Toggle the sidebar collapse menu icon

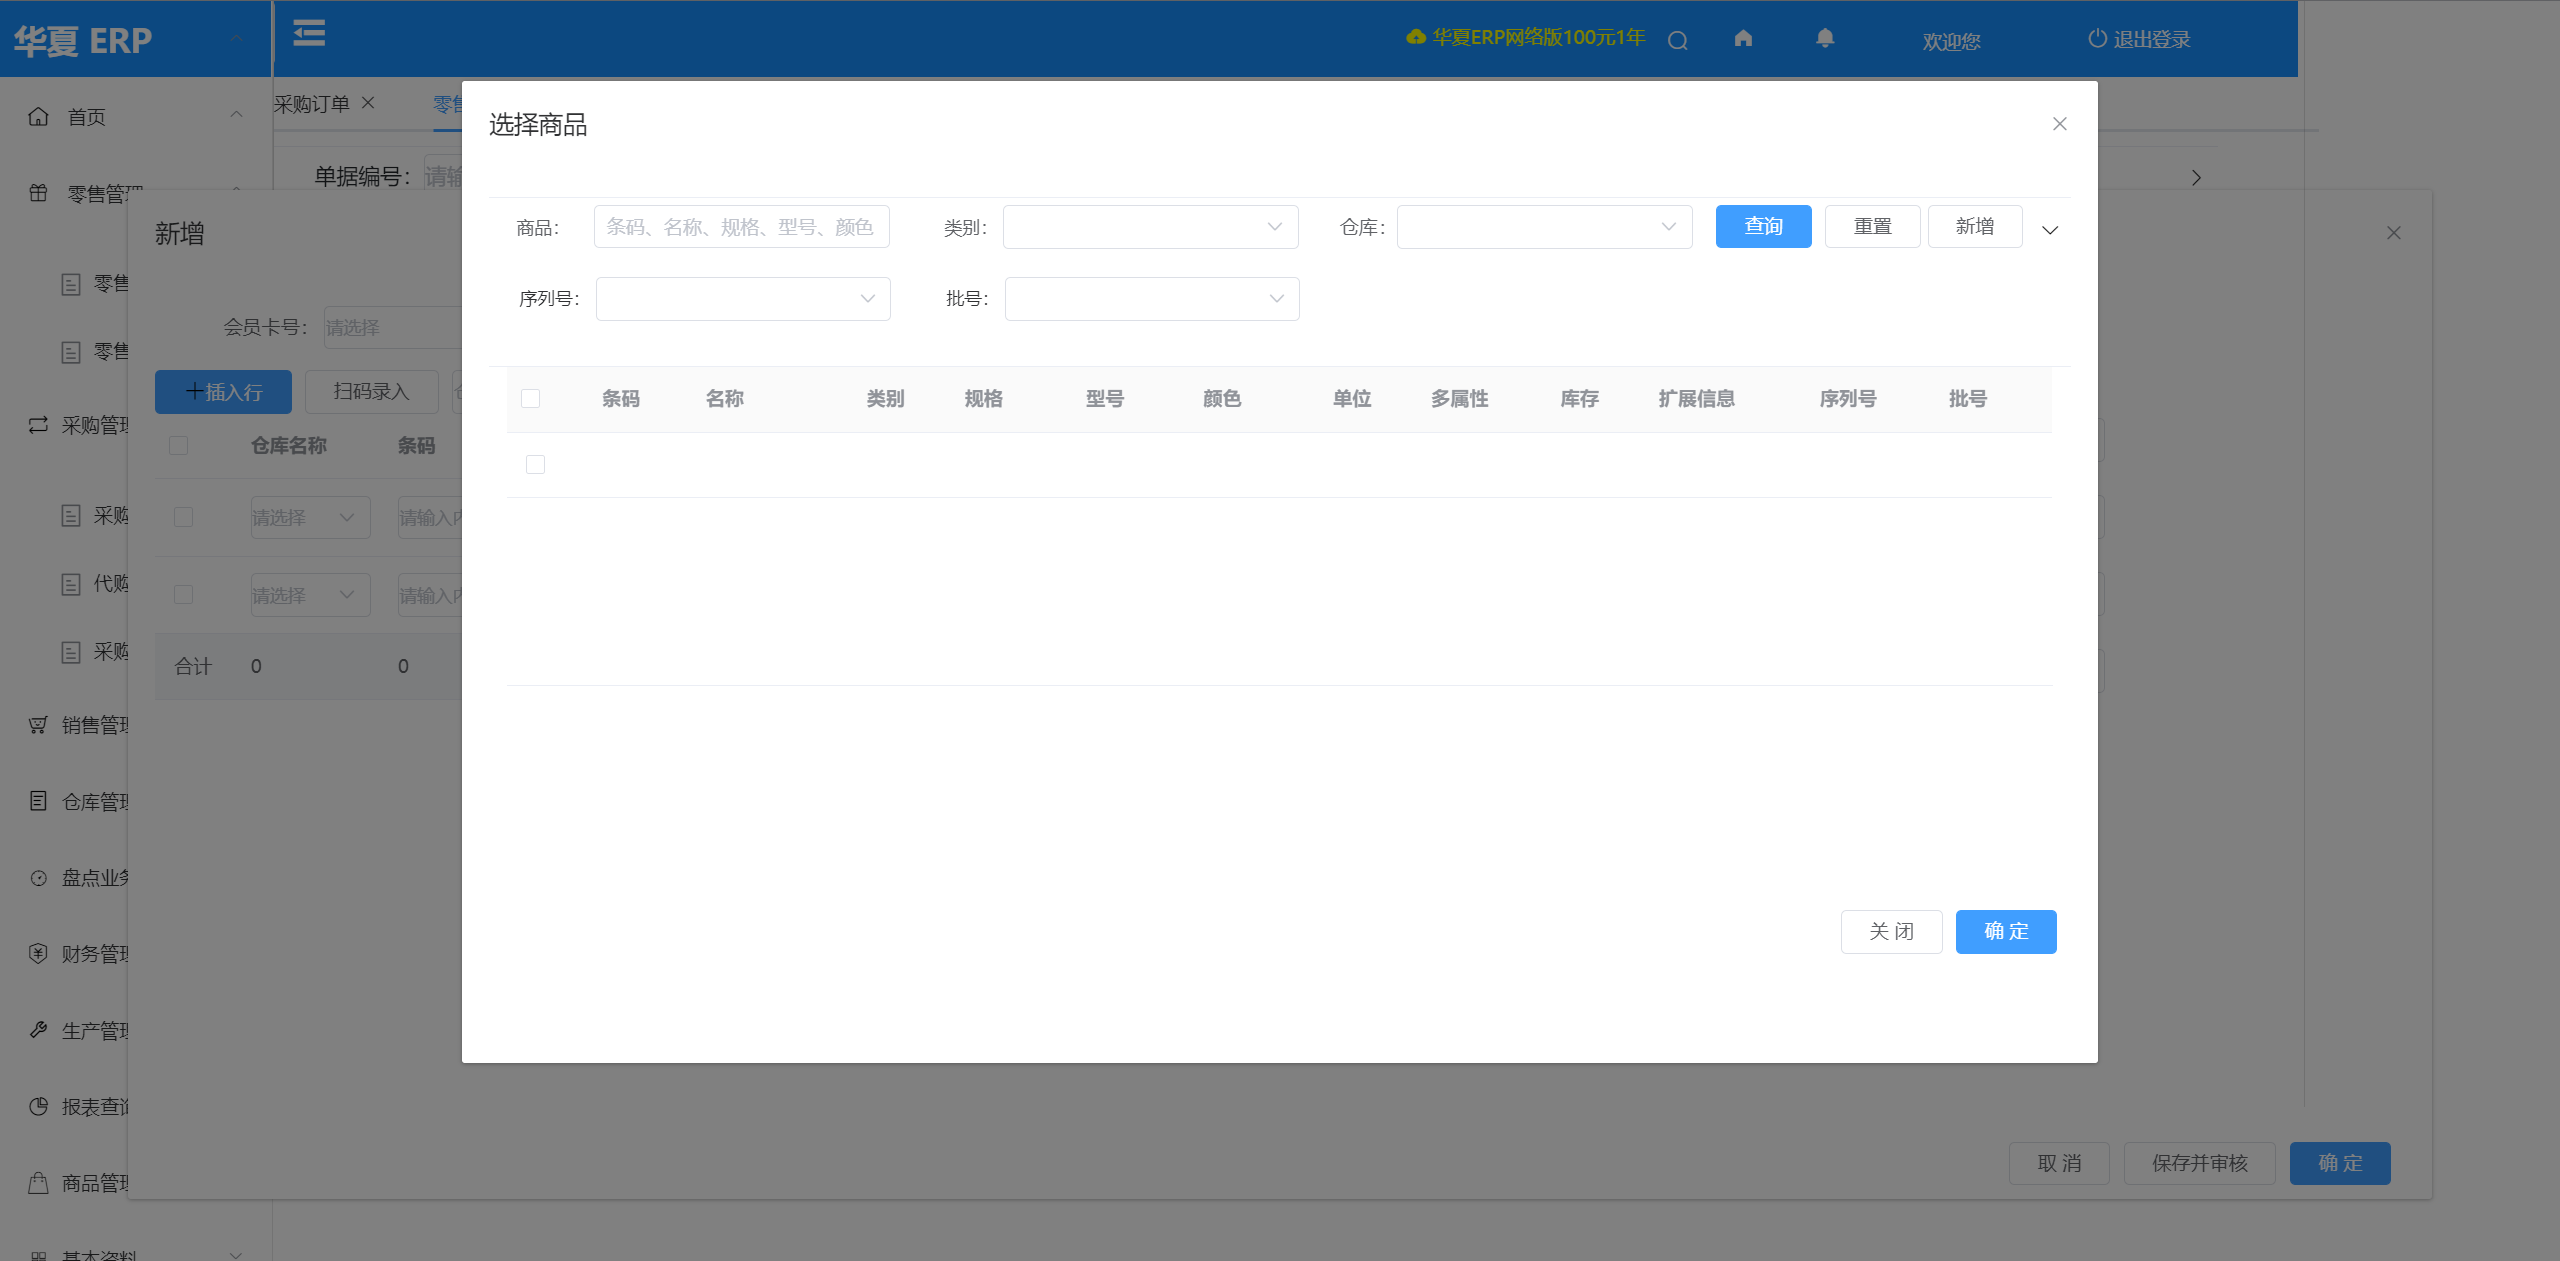click(x=309, y=34)
